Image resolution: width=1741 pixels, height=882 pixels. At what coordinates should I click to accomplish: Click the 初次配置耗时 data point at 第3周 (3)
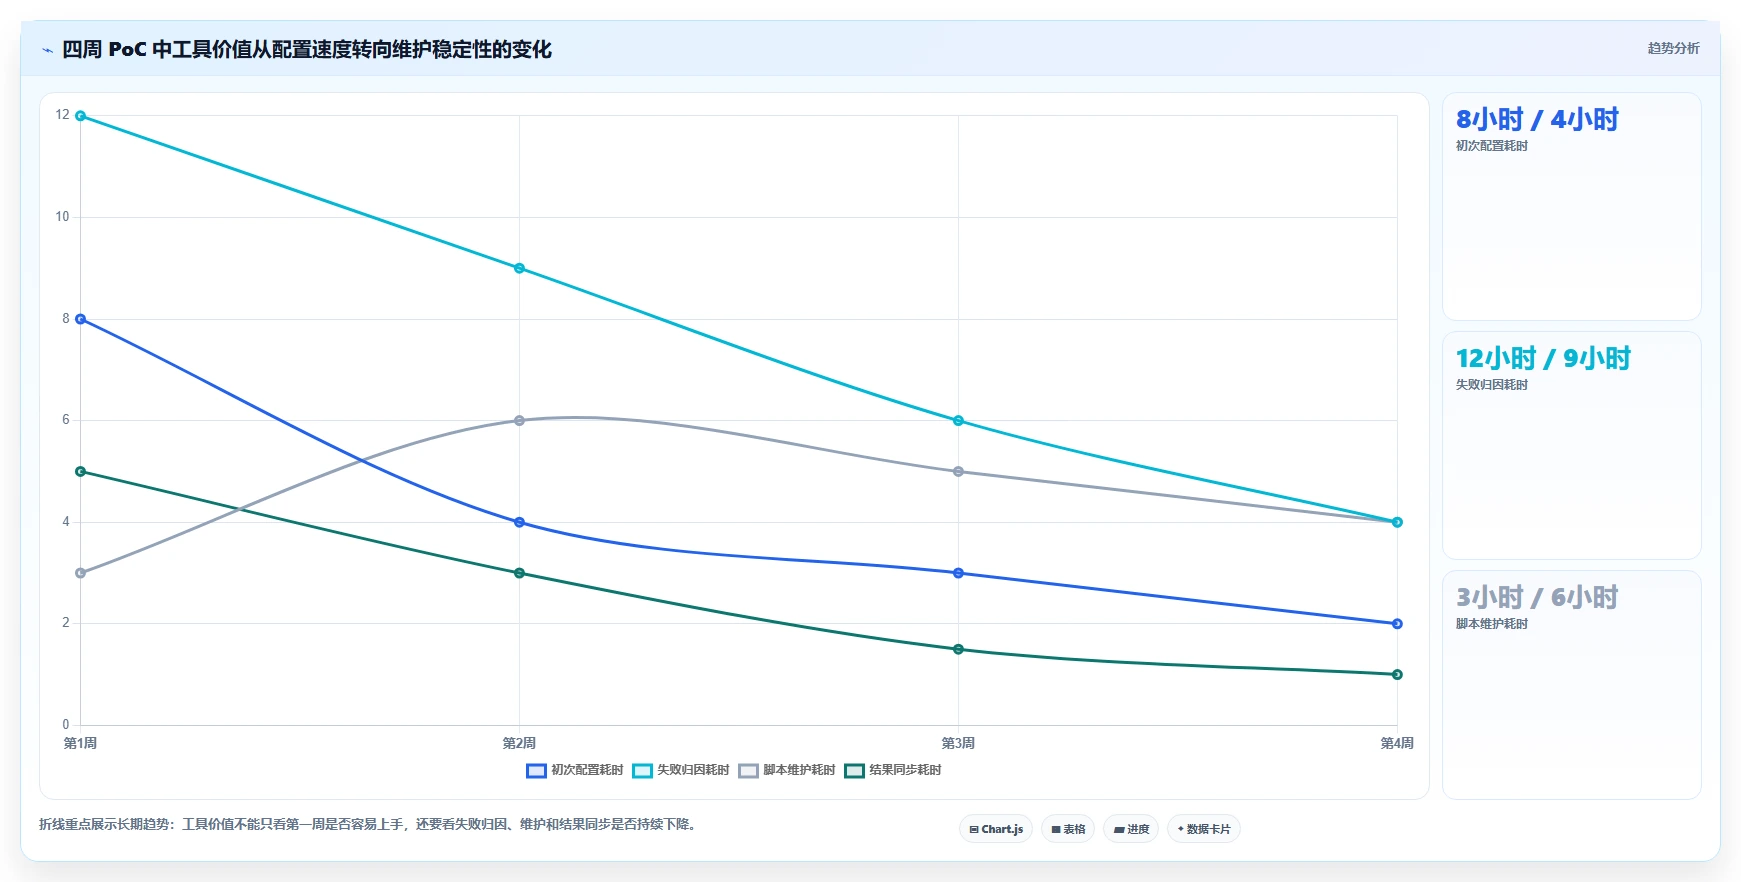click(x=958, y=573)
